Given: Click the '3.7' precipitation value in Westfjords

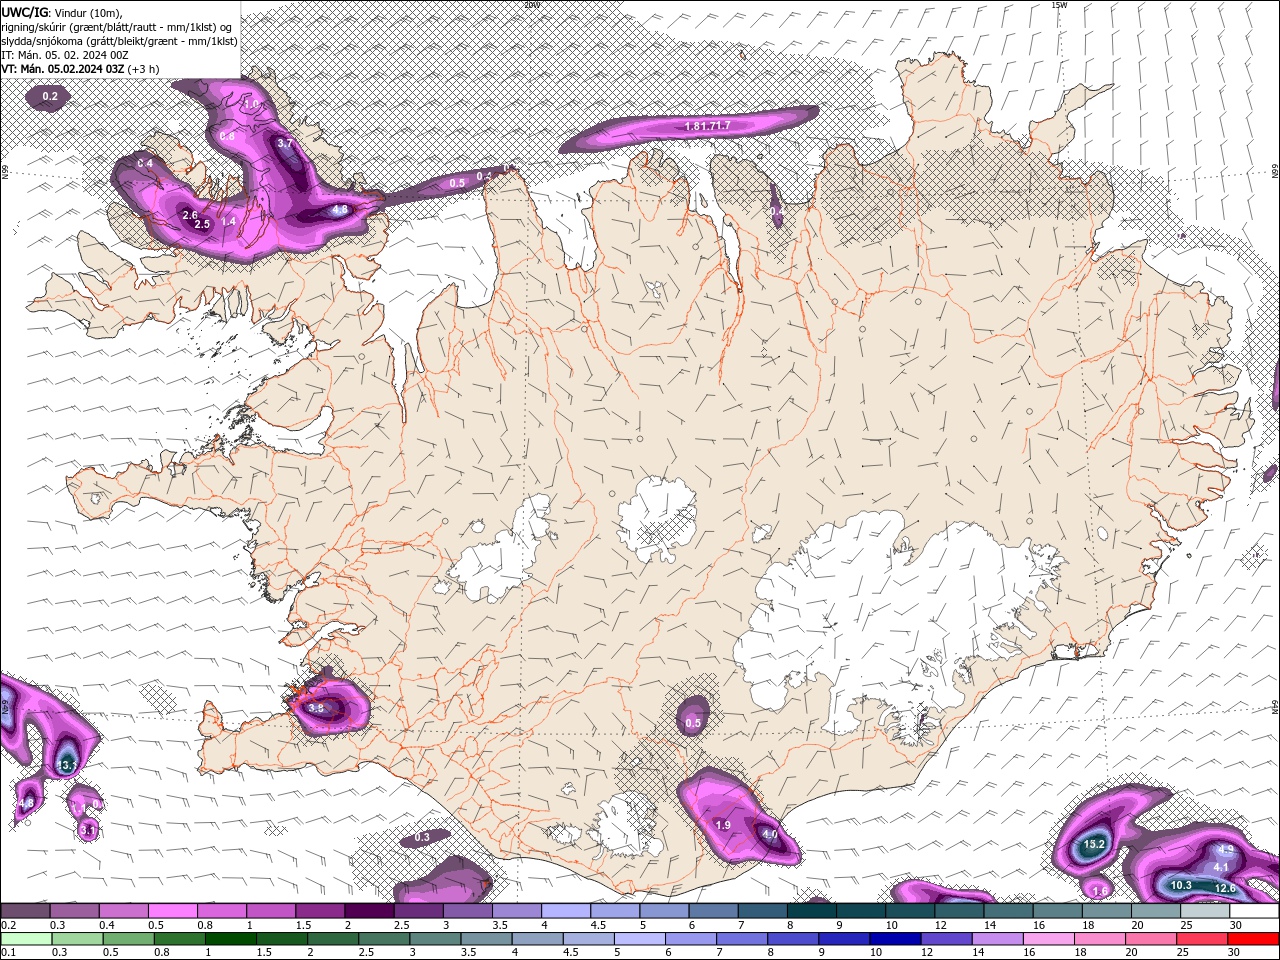Looking at the screenshot, I should coord(285,143).
